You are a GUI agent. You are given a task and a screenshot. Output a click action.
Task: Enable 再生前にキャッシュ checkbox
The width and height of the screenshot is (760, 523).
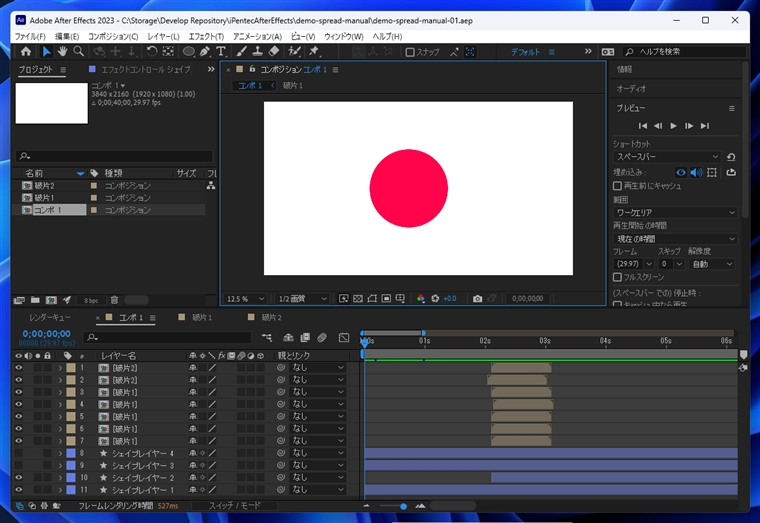617,186
